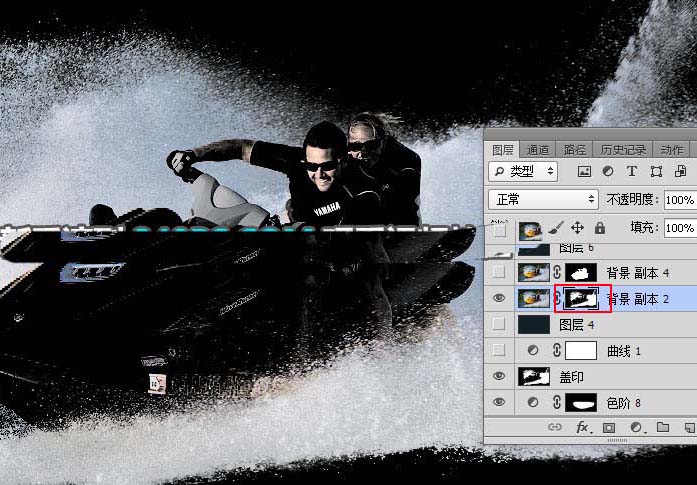The height and width of the screenshot is (485, 697).
Task: Select the mask thumbnail of 色阶 8
Action: [581, 403]
